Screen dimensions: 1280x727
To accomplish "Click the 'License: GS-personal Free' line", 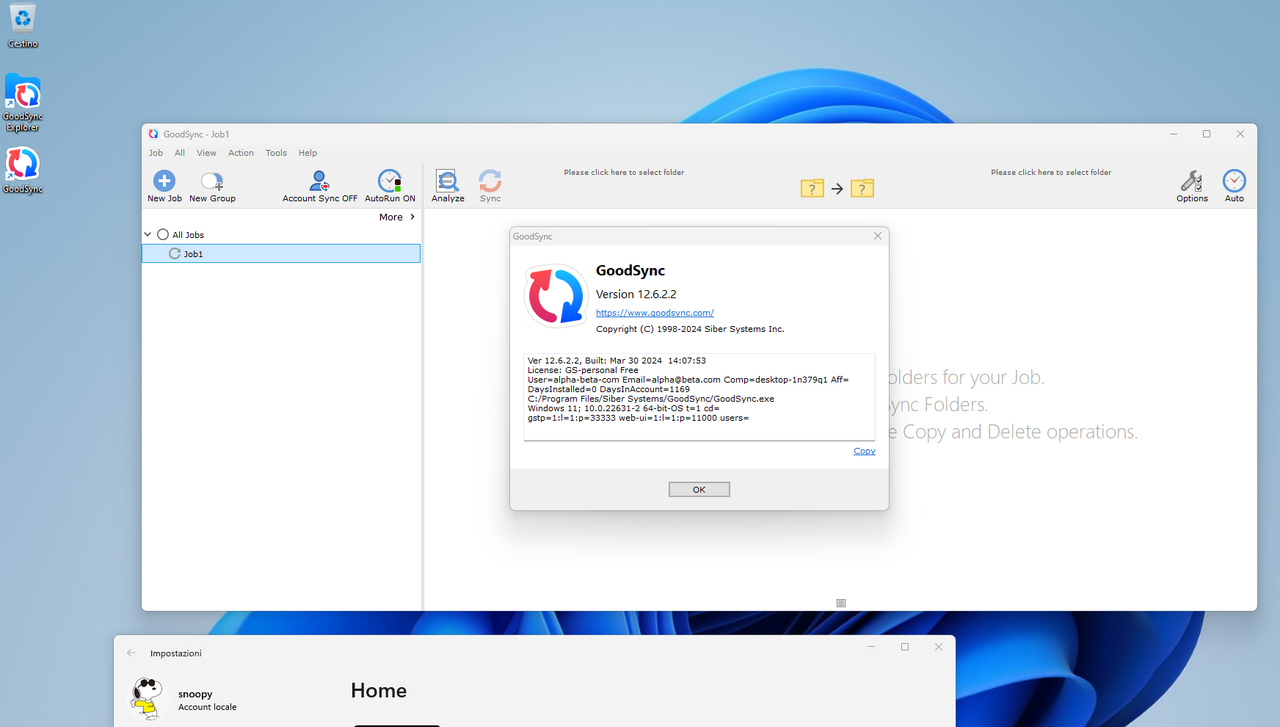I will pos(583,370).
